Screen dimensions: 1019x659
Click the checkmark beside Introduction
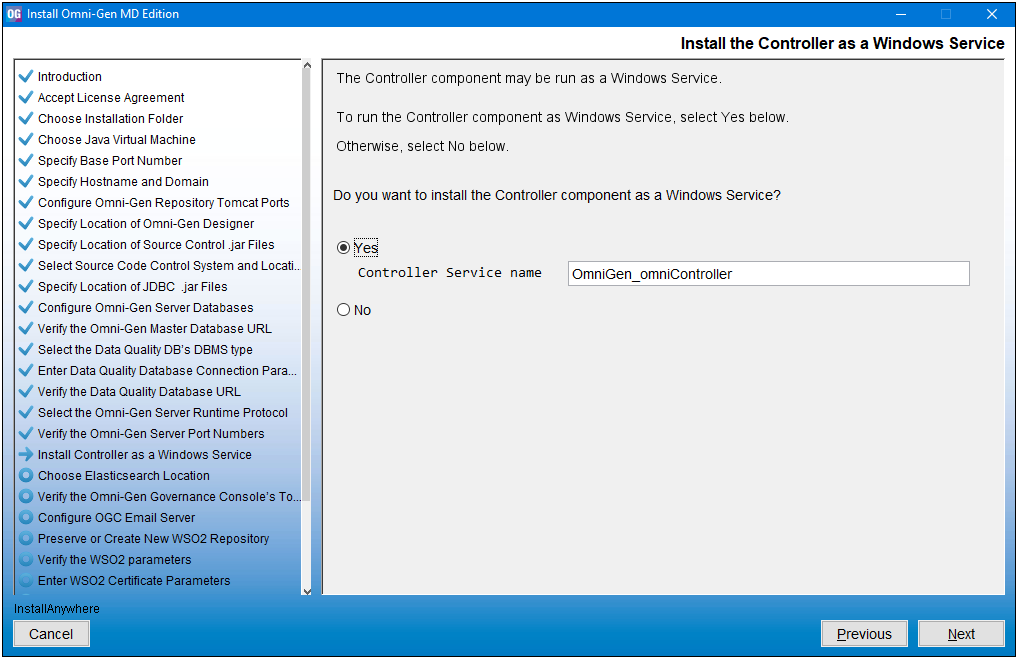[25, 76]
